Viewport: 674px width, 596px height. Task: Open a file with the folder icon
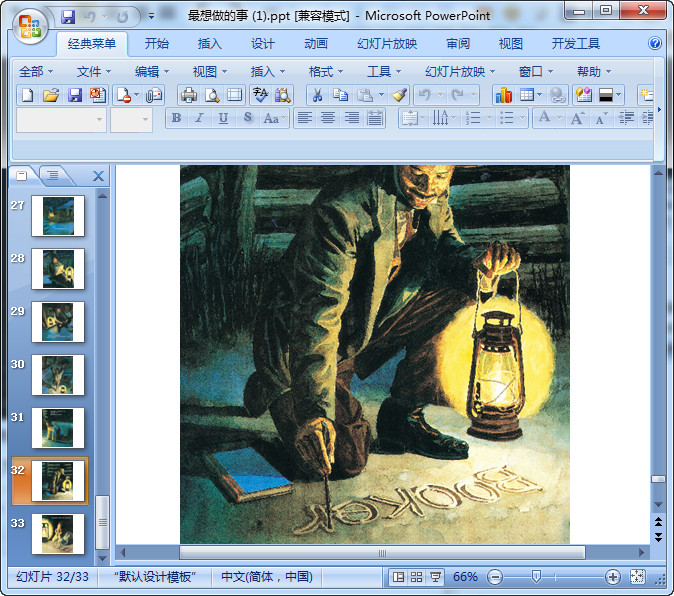[x=51, y=95]
